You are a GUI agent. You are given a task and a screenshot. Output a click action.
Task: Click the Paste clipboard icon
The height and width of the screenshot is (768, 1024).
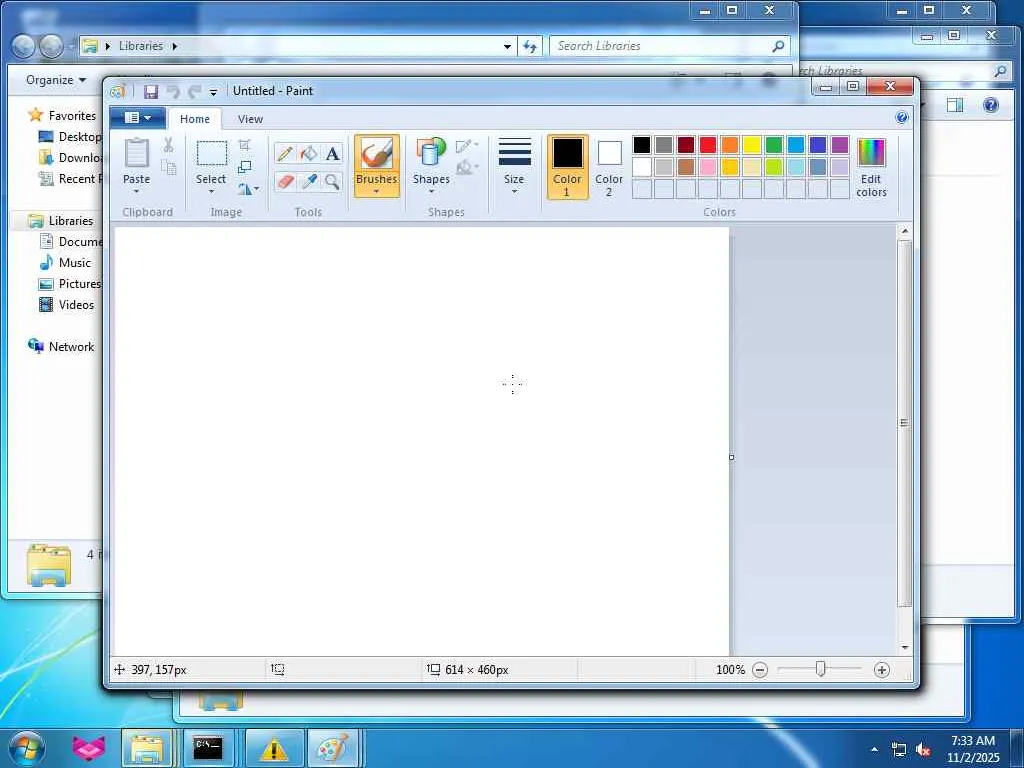pos(136,153)
